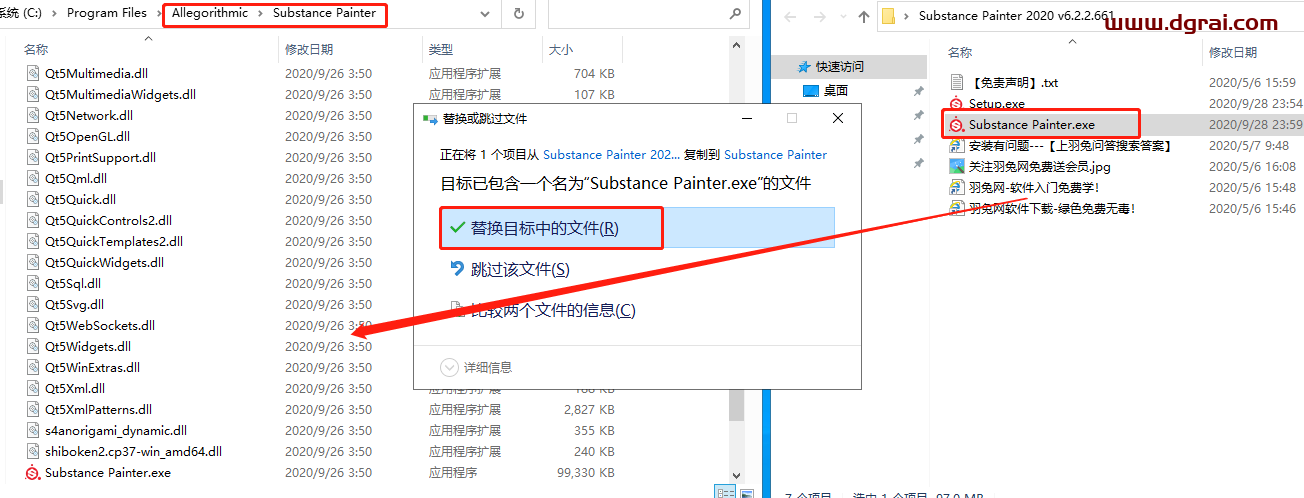Select 关注羽兔网免费送会员.jpg file

1039,167
